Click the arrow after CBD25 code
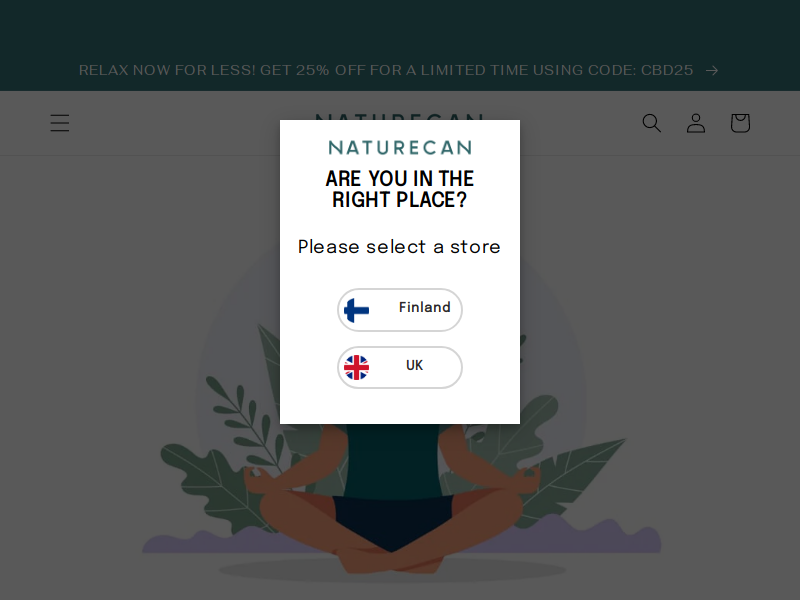800x600 pixels. pos(712,70)
